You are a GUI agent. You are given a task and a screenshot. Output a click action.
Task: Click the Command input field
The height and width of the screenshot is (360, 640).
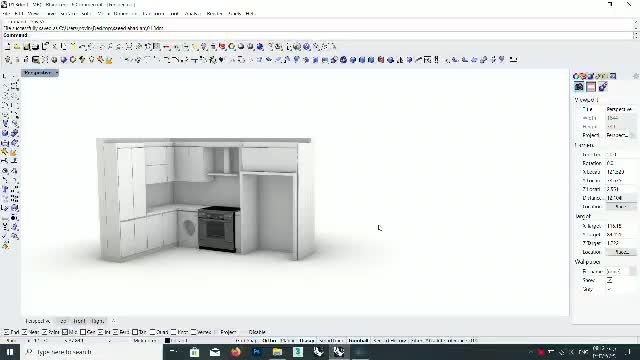pos(318,36)
